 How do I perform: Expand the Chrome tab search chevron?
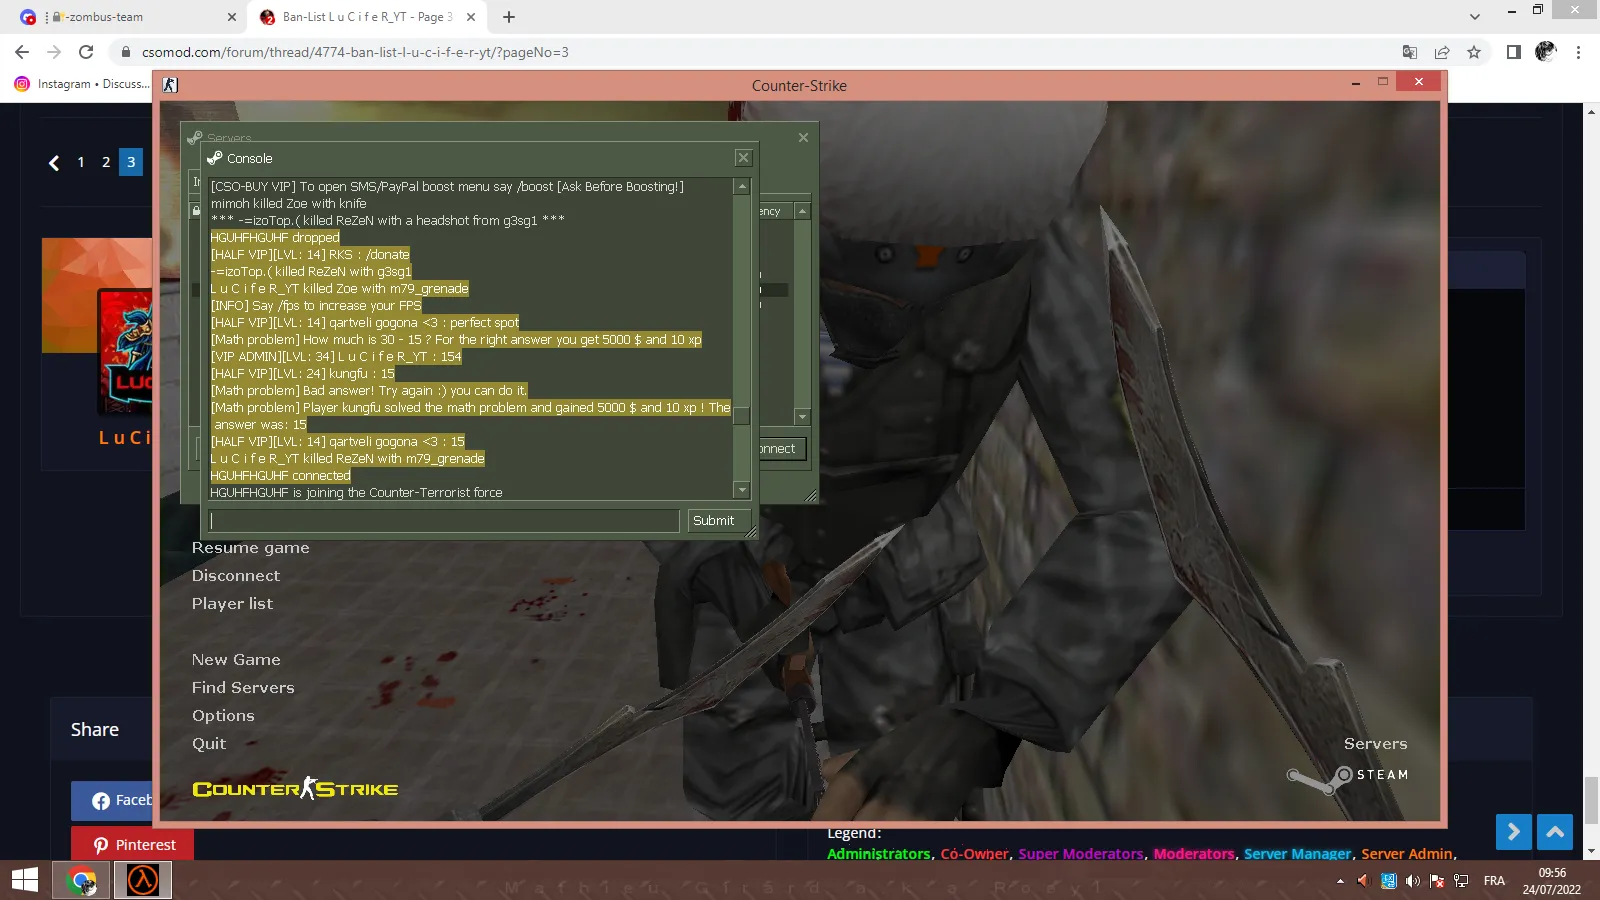tap(1474, 17)
